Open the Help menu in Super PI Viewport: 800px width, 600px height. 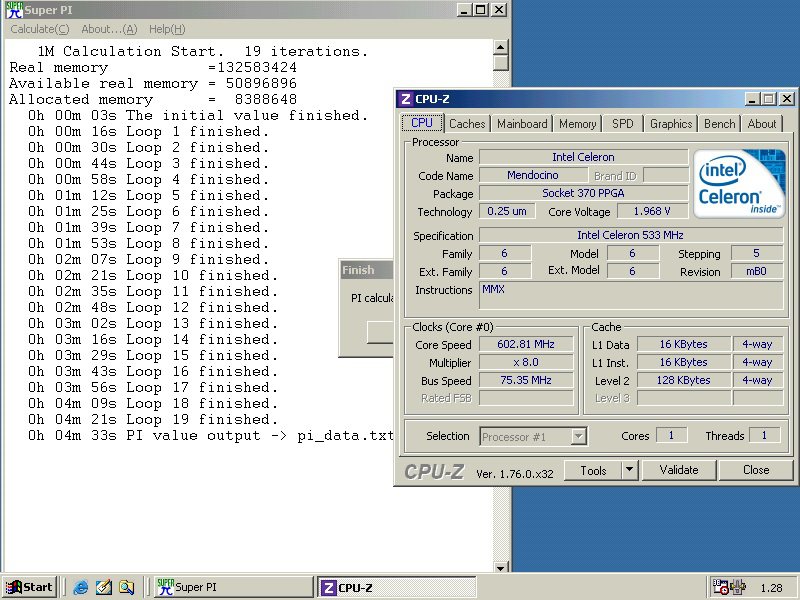[x=166, y=29]
